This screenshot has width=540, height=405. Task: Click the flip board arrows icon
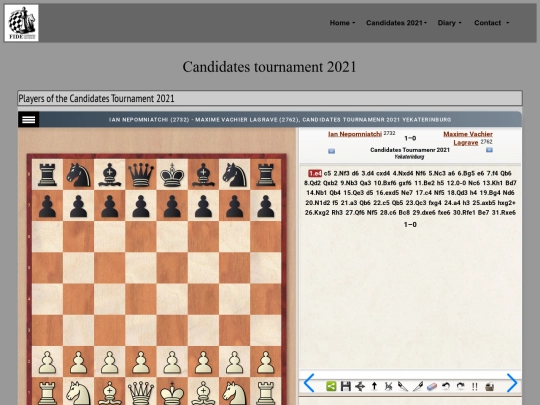(x=360, y=386)
